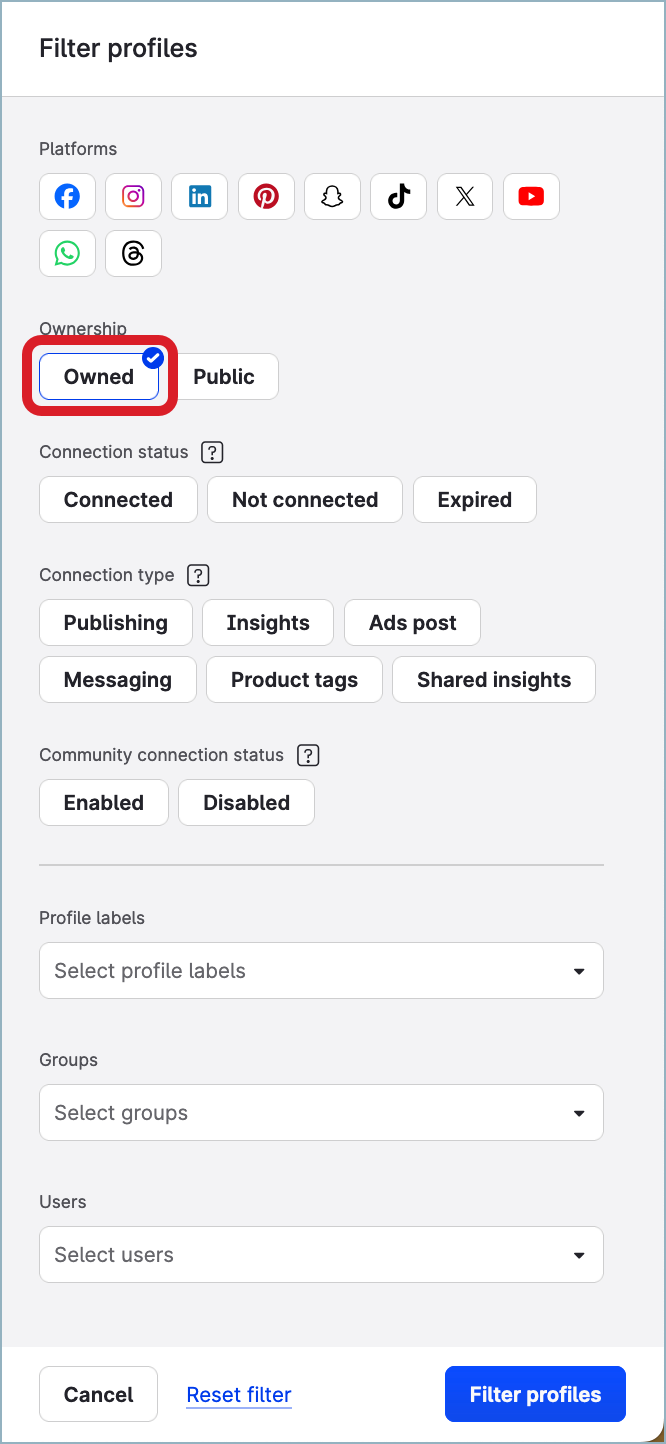Select the Instagram platform icon

pyautogui.click(x=133, y=196)
